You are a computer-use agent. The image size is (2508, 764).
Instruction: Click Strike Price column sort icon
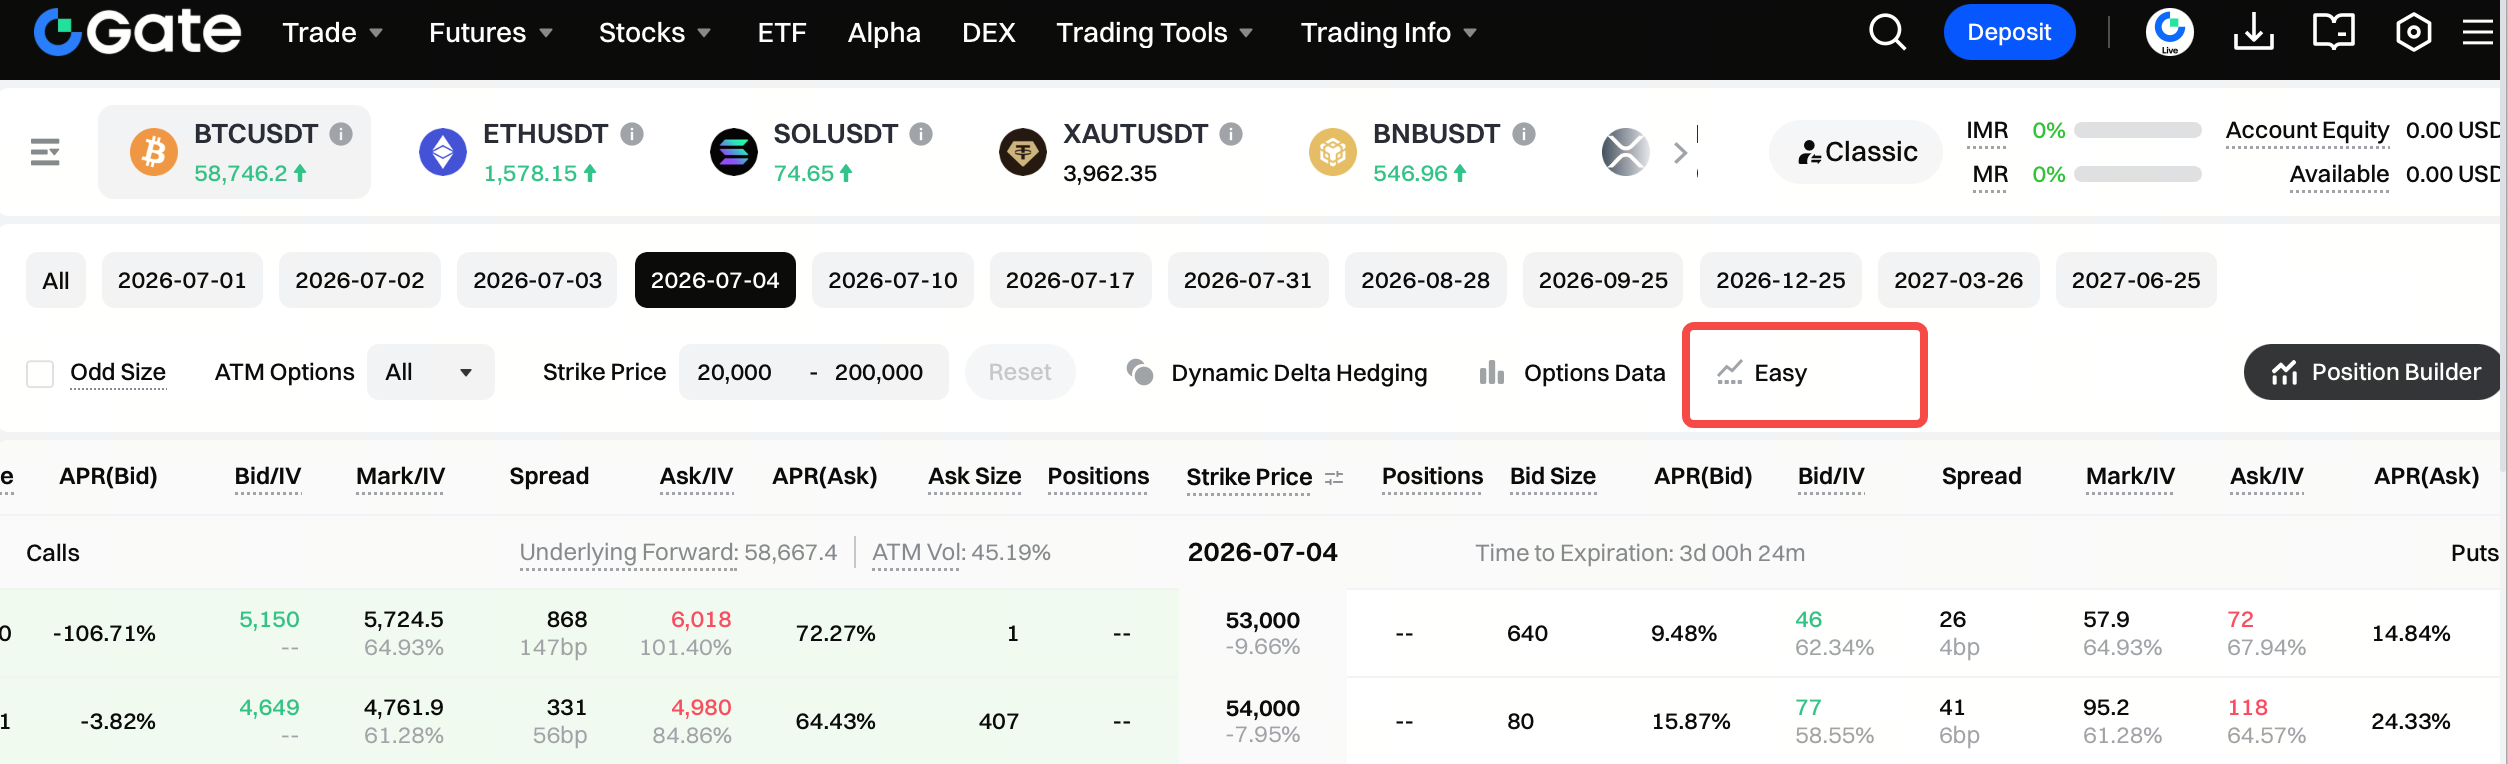coord(1334,478)
